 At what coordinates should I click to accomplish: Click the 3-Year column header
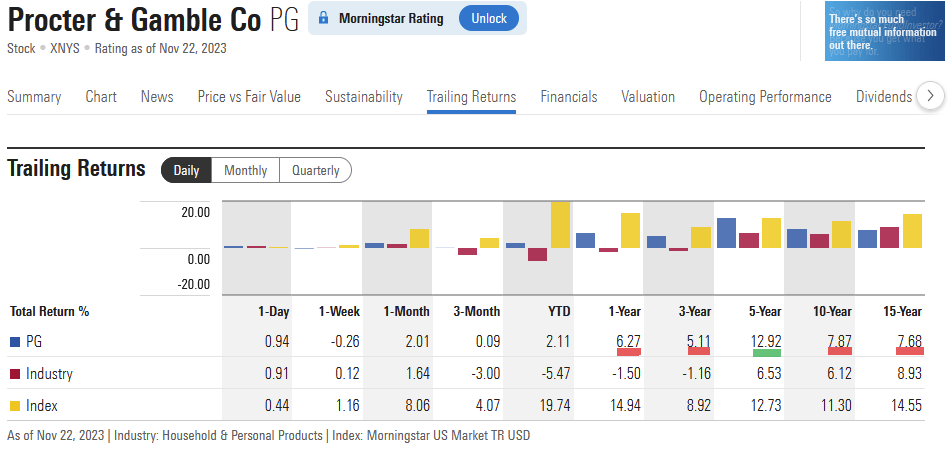[694, 312]
